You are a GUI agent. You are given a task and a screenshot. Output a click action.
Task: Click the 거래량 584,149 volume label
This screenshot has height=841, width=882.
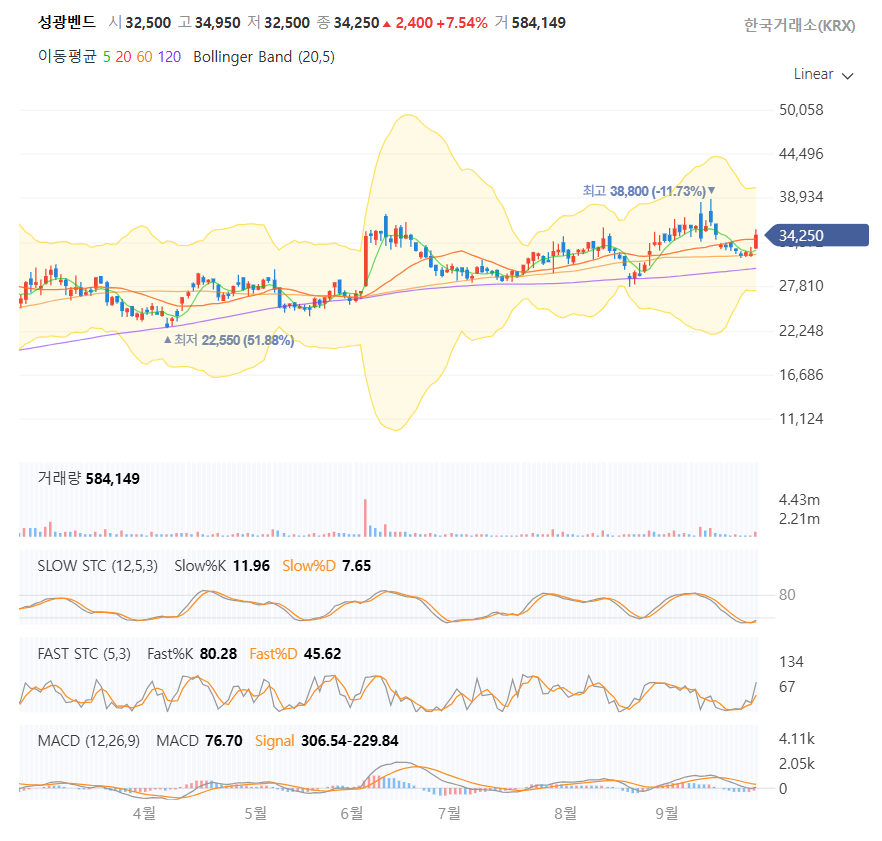coord(88,479)
